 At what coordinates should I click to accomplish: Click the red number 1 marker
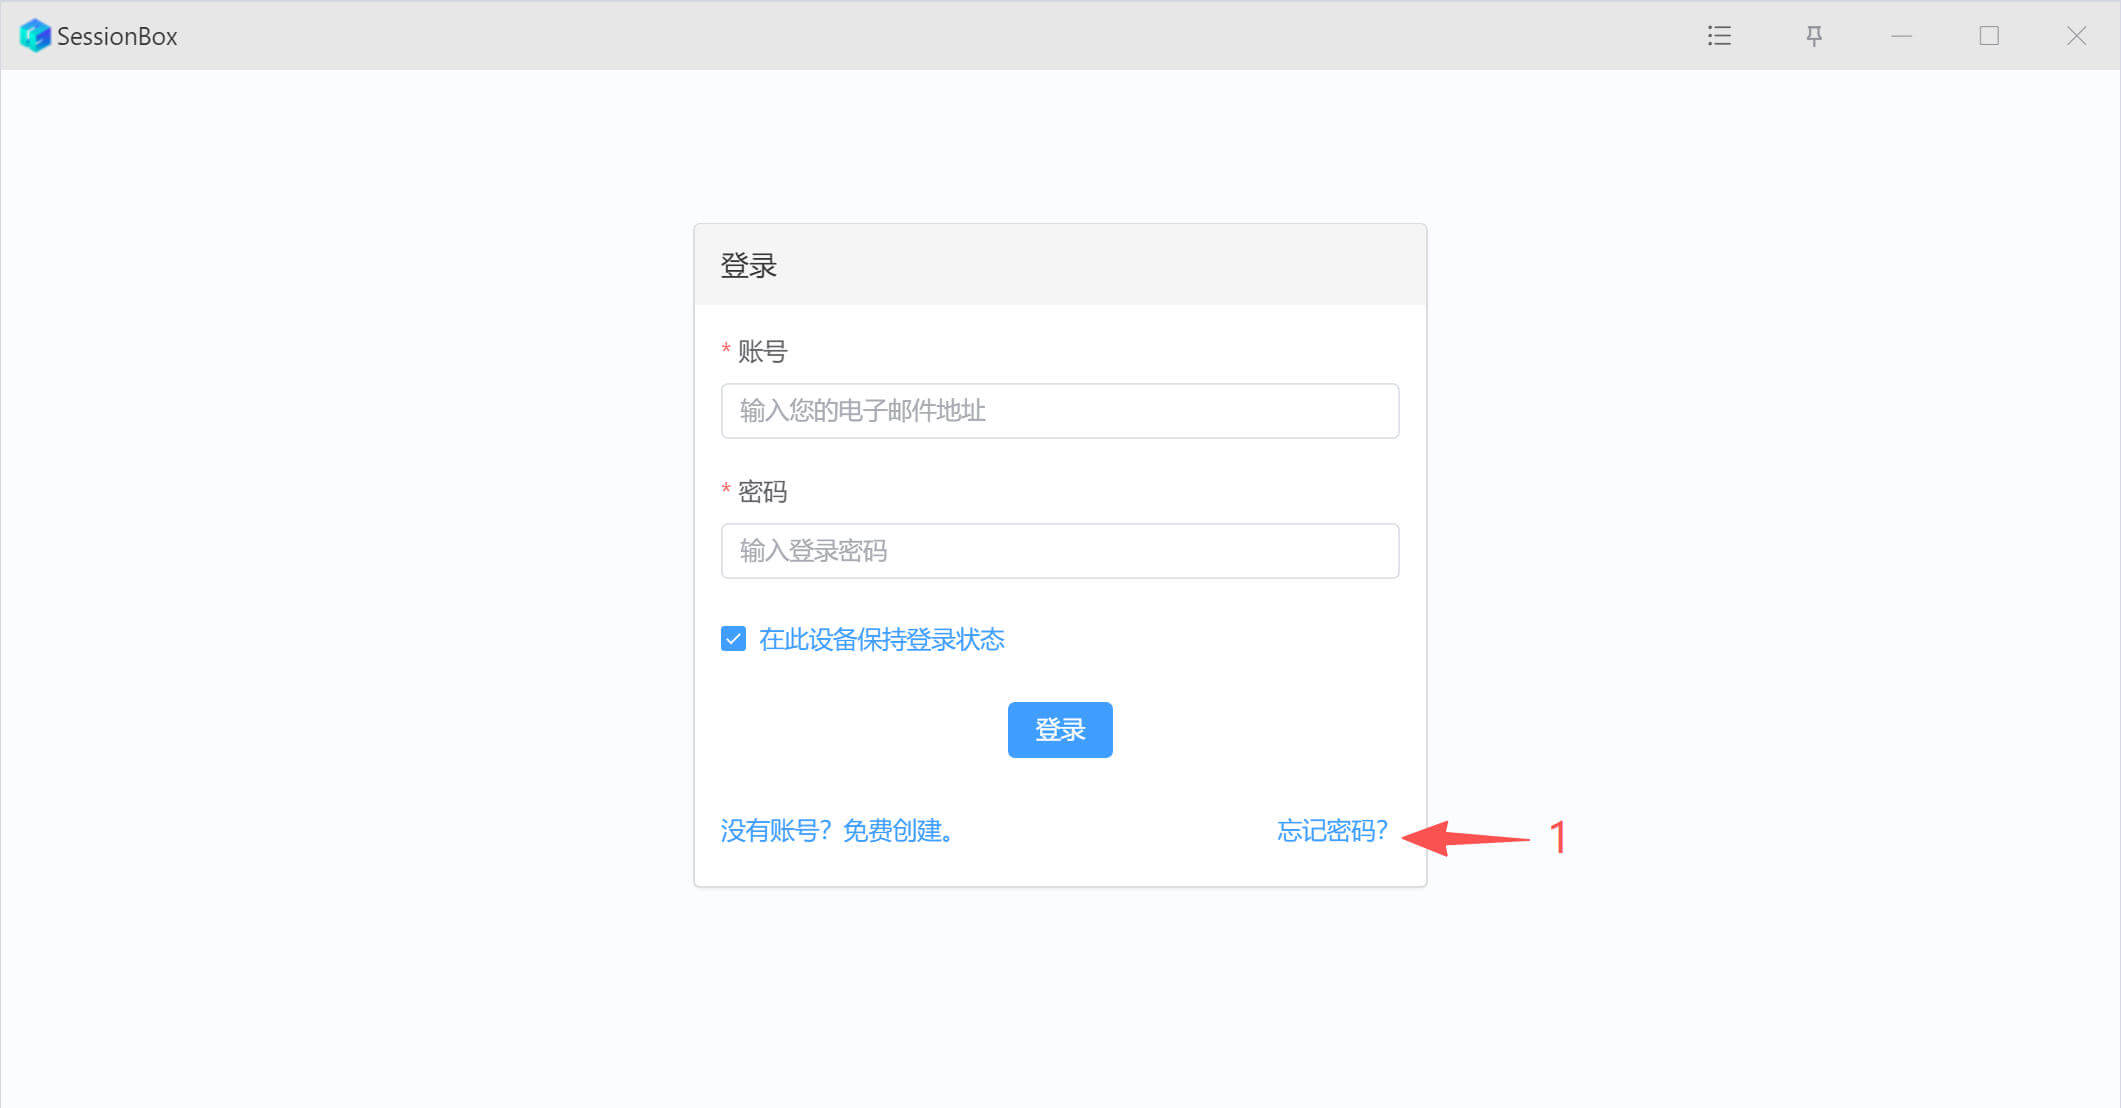1557,837
